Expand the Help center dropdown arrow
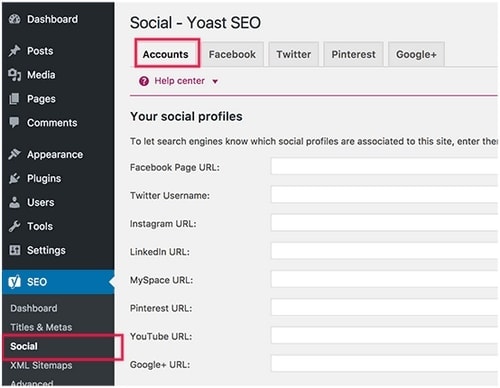This screenshot has height=388, width=500. click(215, 81)
